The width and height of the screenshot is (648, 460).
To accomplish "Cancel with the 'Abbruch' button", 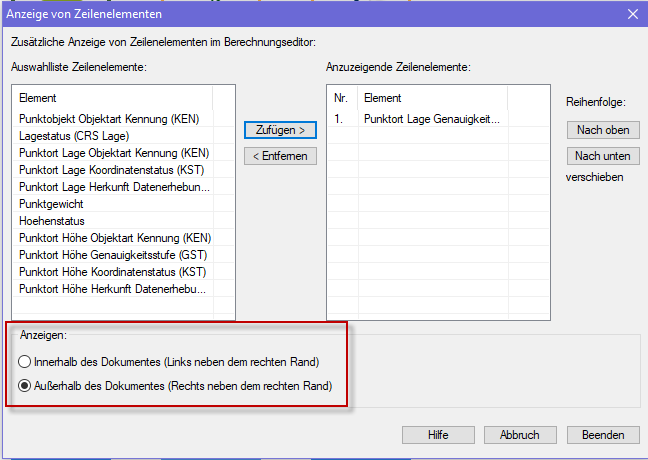I will pyautogui.click(x=520, y=435).
